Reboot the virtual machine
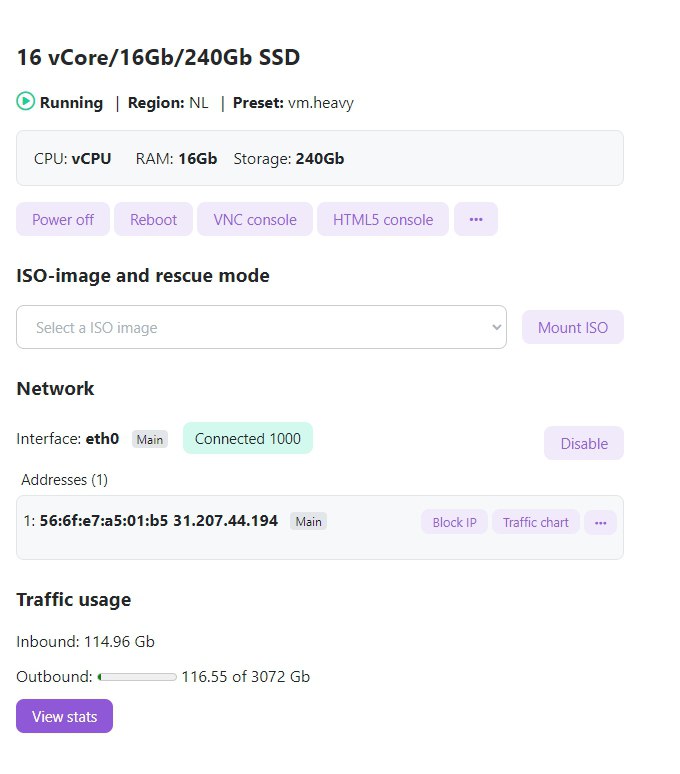The image size is (680, 774). pyautogui.click(x=153, y=219)
